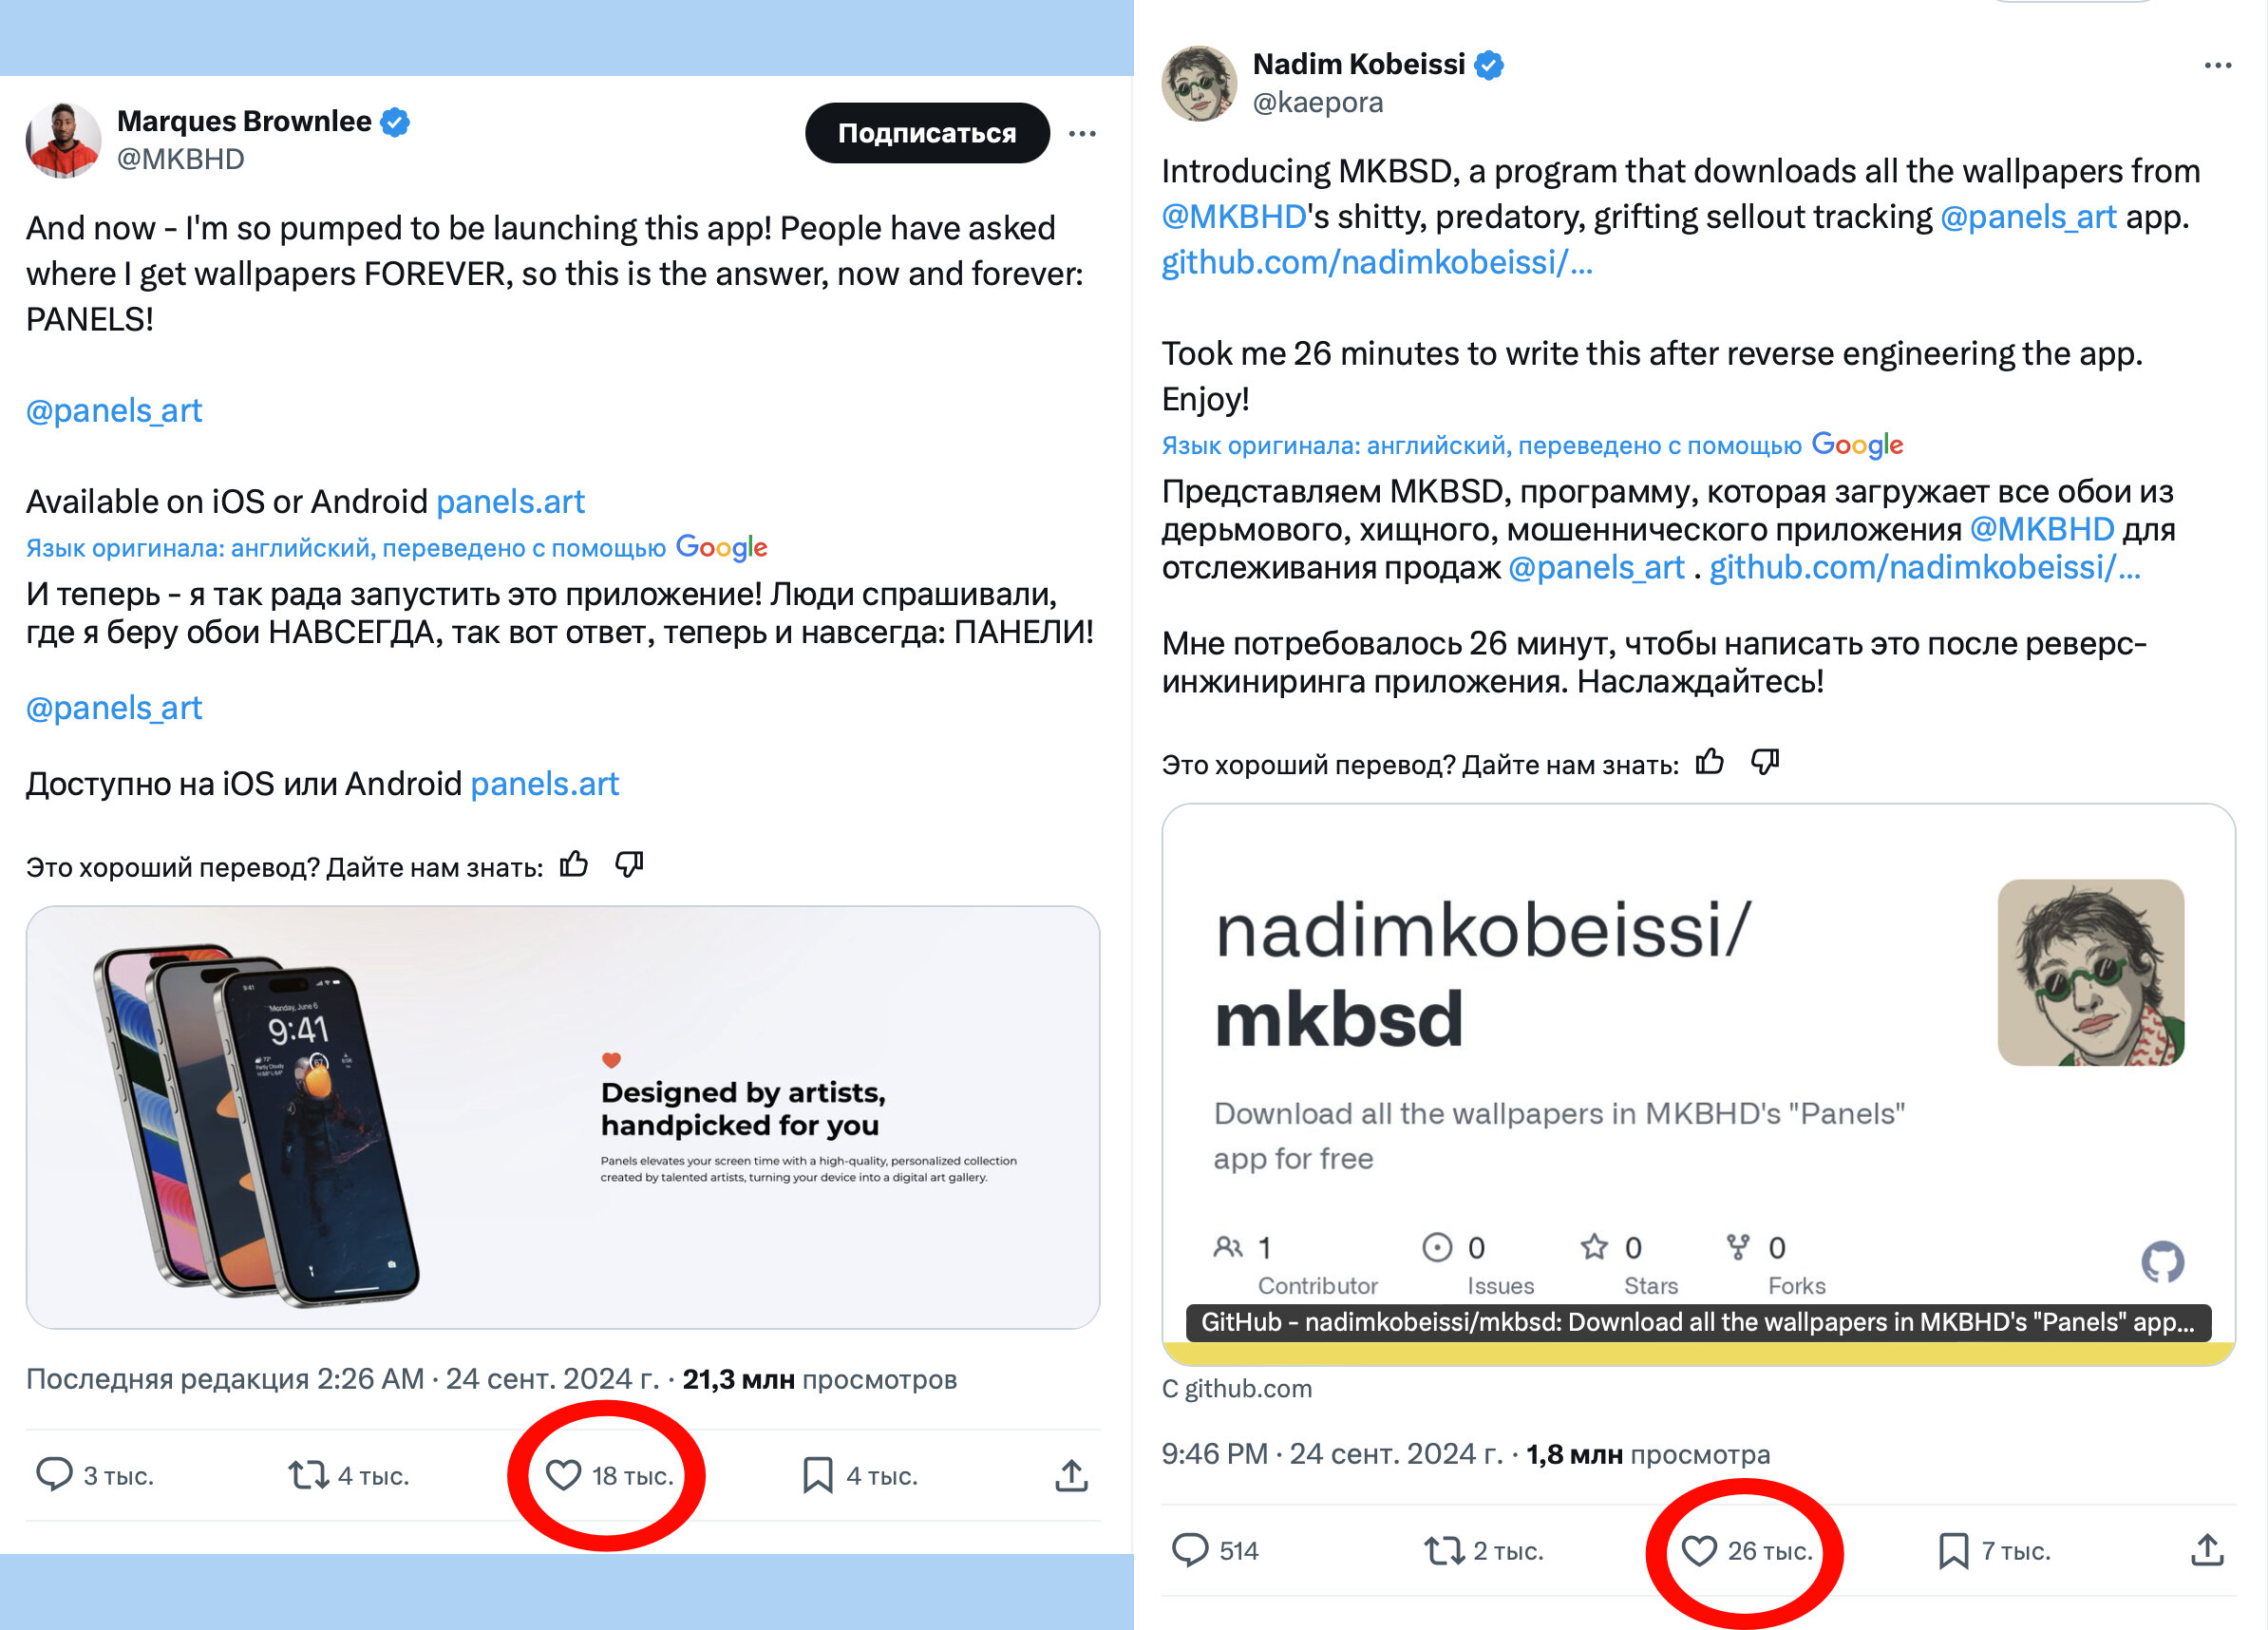This screenshot has width=2268, height=1630.
Task: Like Marques Brownlee's tweet via the heart icon
Action: point(563,1474)
